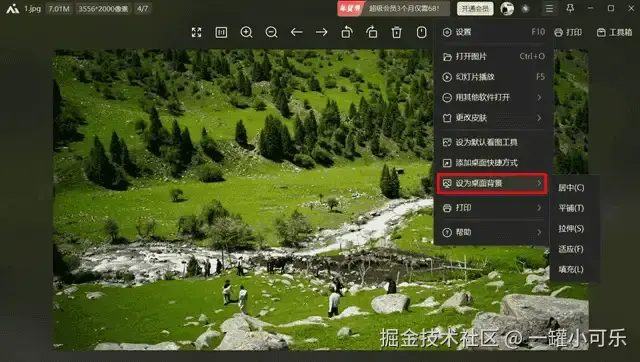Image resolution: width=640 pixels, height=362 pixels.
Task: Open 设置 settings menu entry
Action: click(x=493, y=32)
